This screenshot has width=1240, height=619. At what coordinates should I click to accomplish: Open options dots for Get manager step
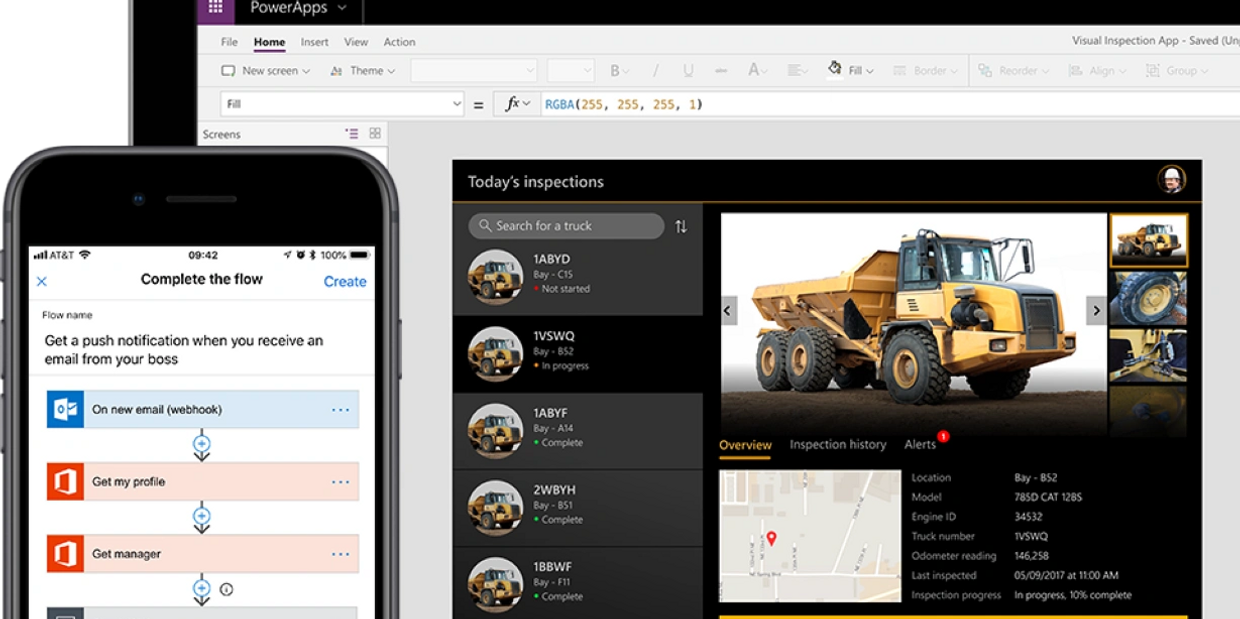point(341,554)
